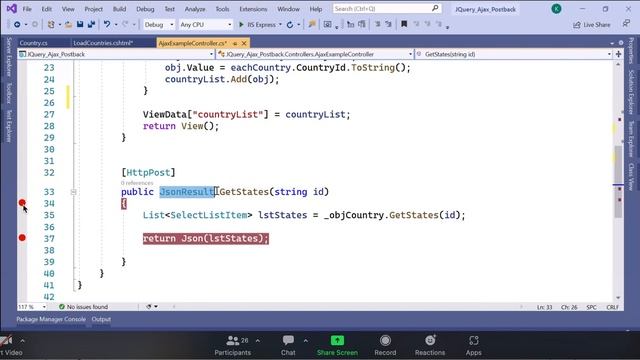Viewport: 640px width, 360px height.
Task: Toggle the breakpoint on line 37
Action: click(x=22, y=238)
